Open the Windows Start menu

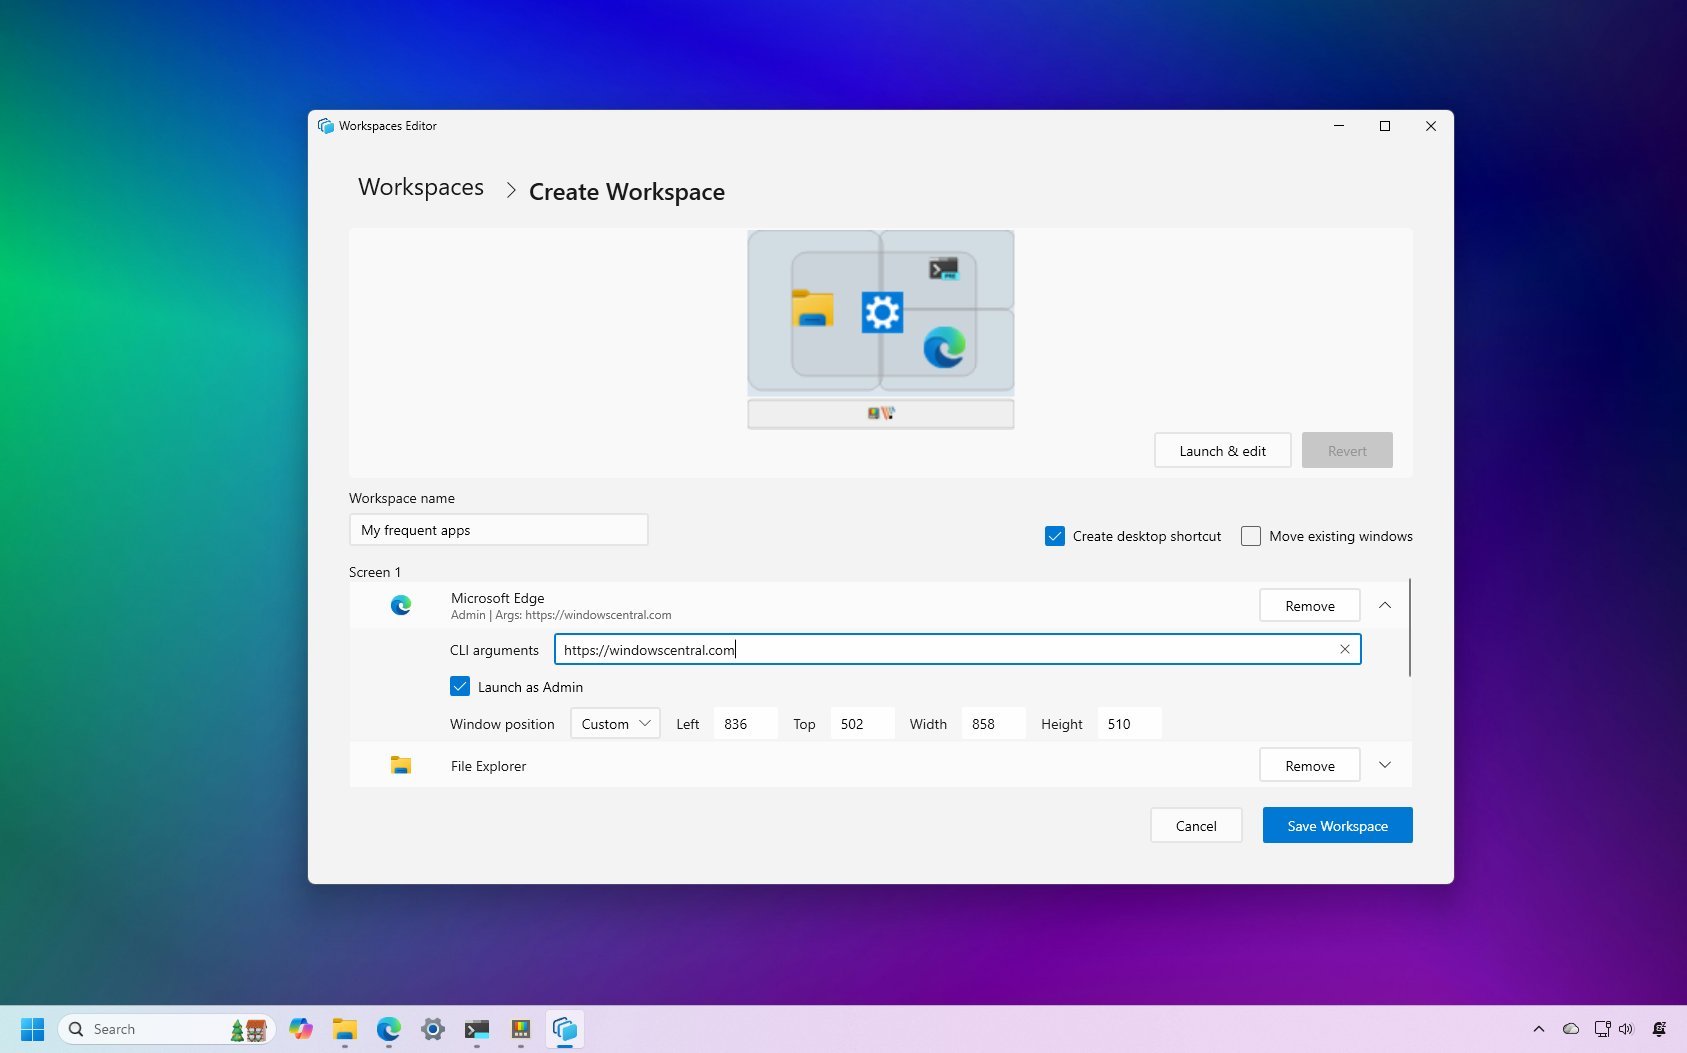[x=32, y=1029]
